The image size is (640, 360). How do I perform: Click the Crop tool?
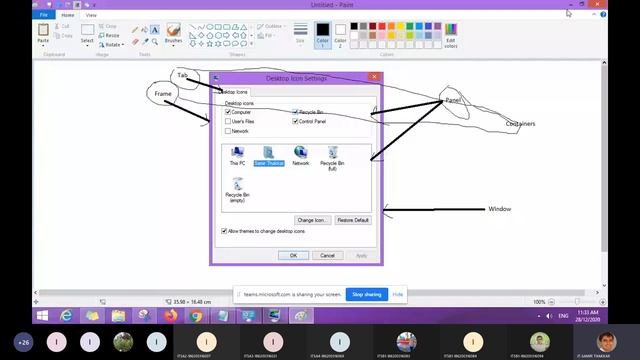tap(107, 26)
